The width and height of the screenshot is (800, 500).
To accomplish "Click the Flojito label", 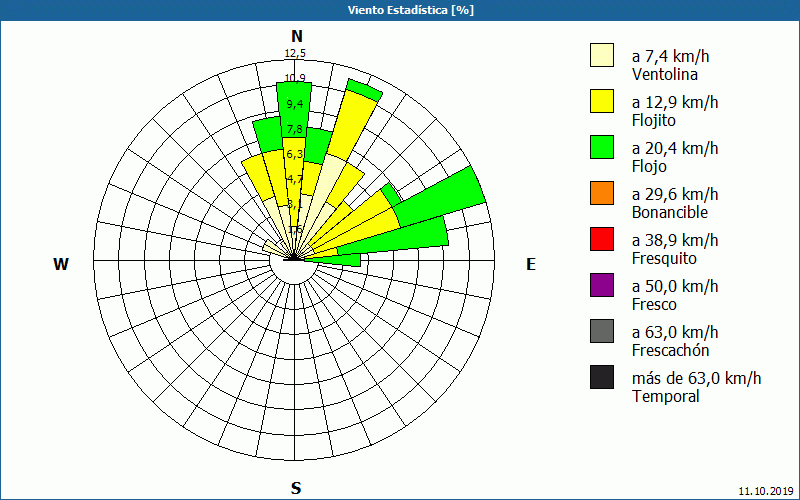I will coord(654,121).
